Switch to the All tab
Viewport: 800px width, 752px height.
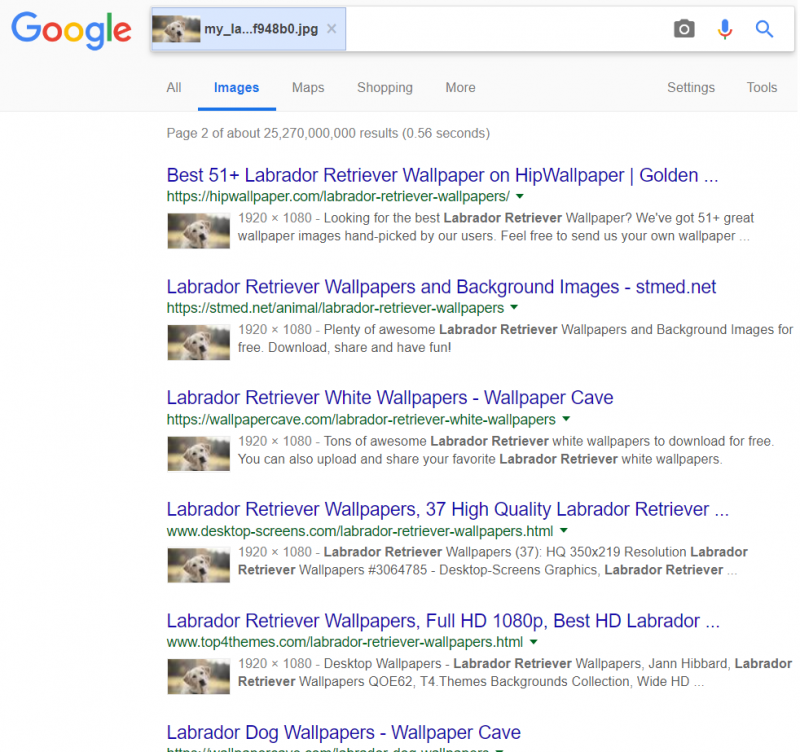[173, 88]
